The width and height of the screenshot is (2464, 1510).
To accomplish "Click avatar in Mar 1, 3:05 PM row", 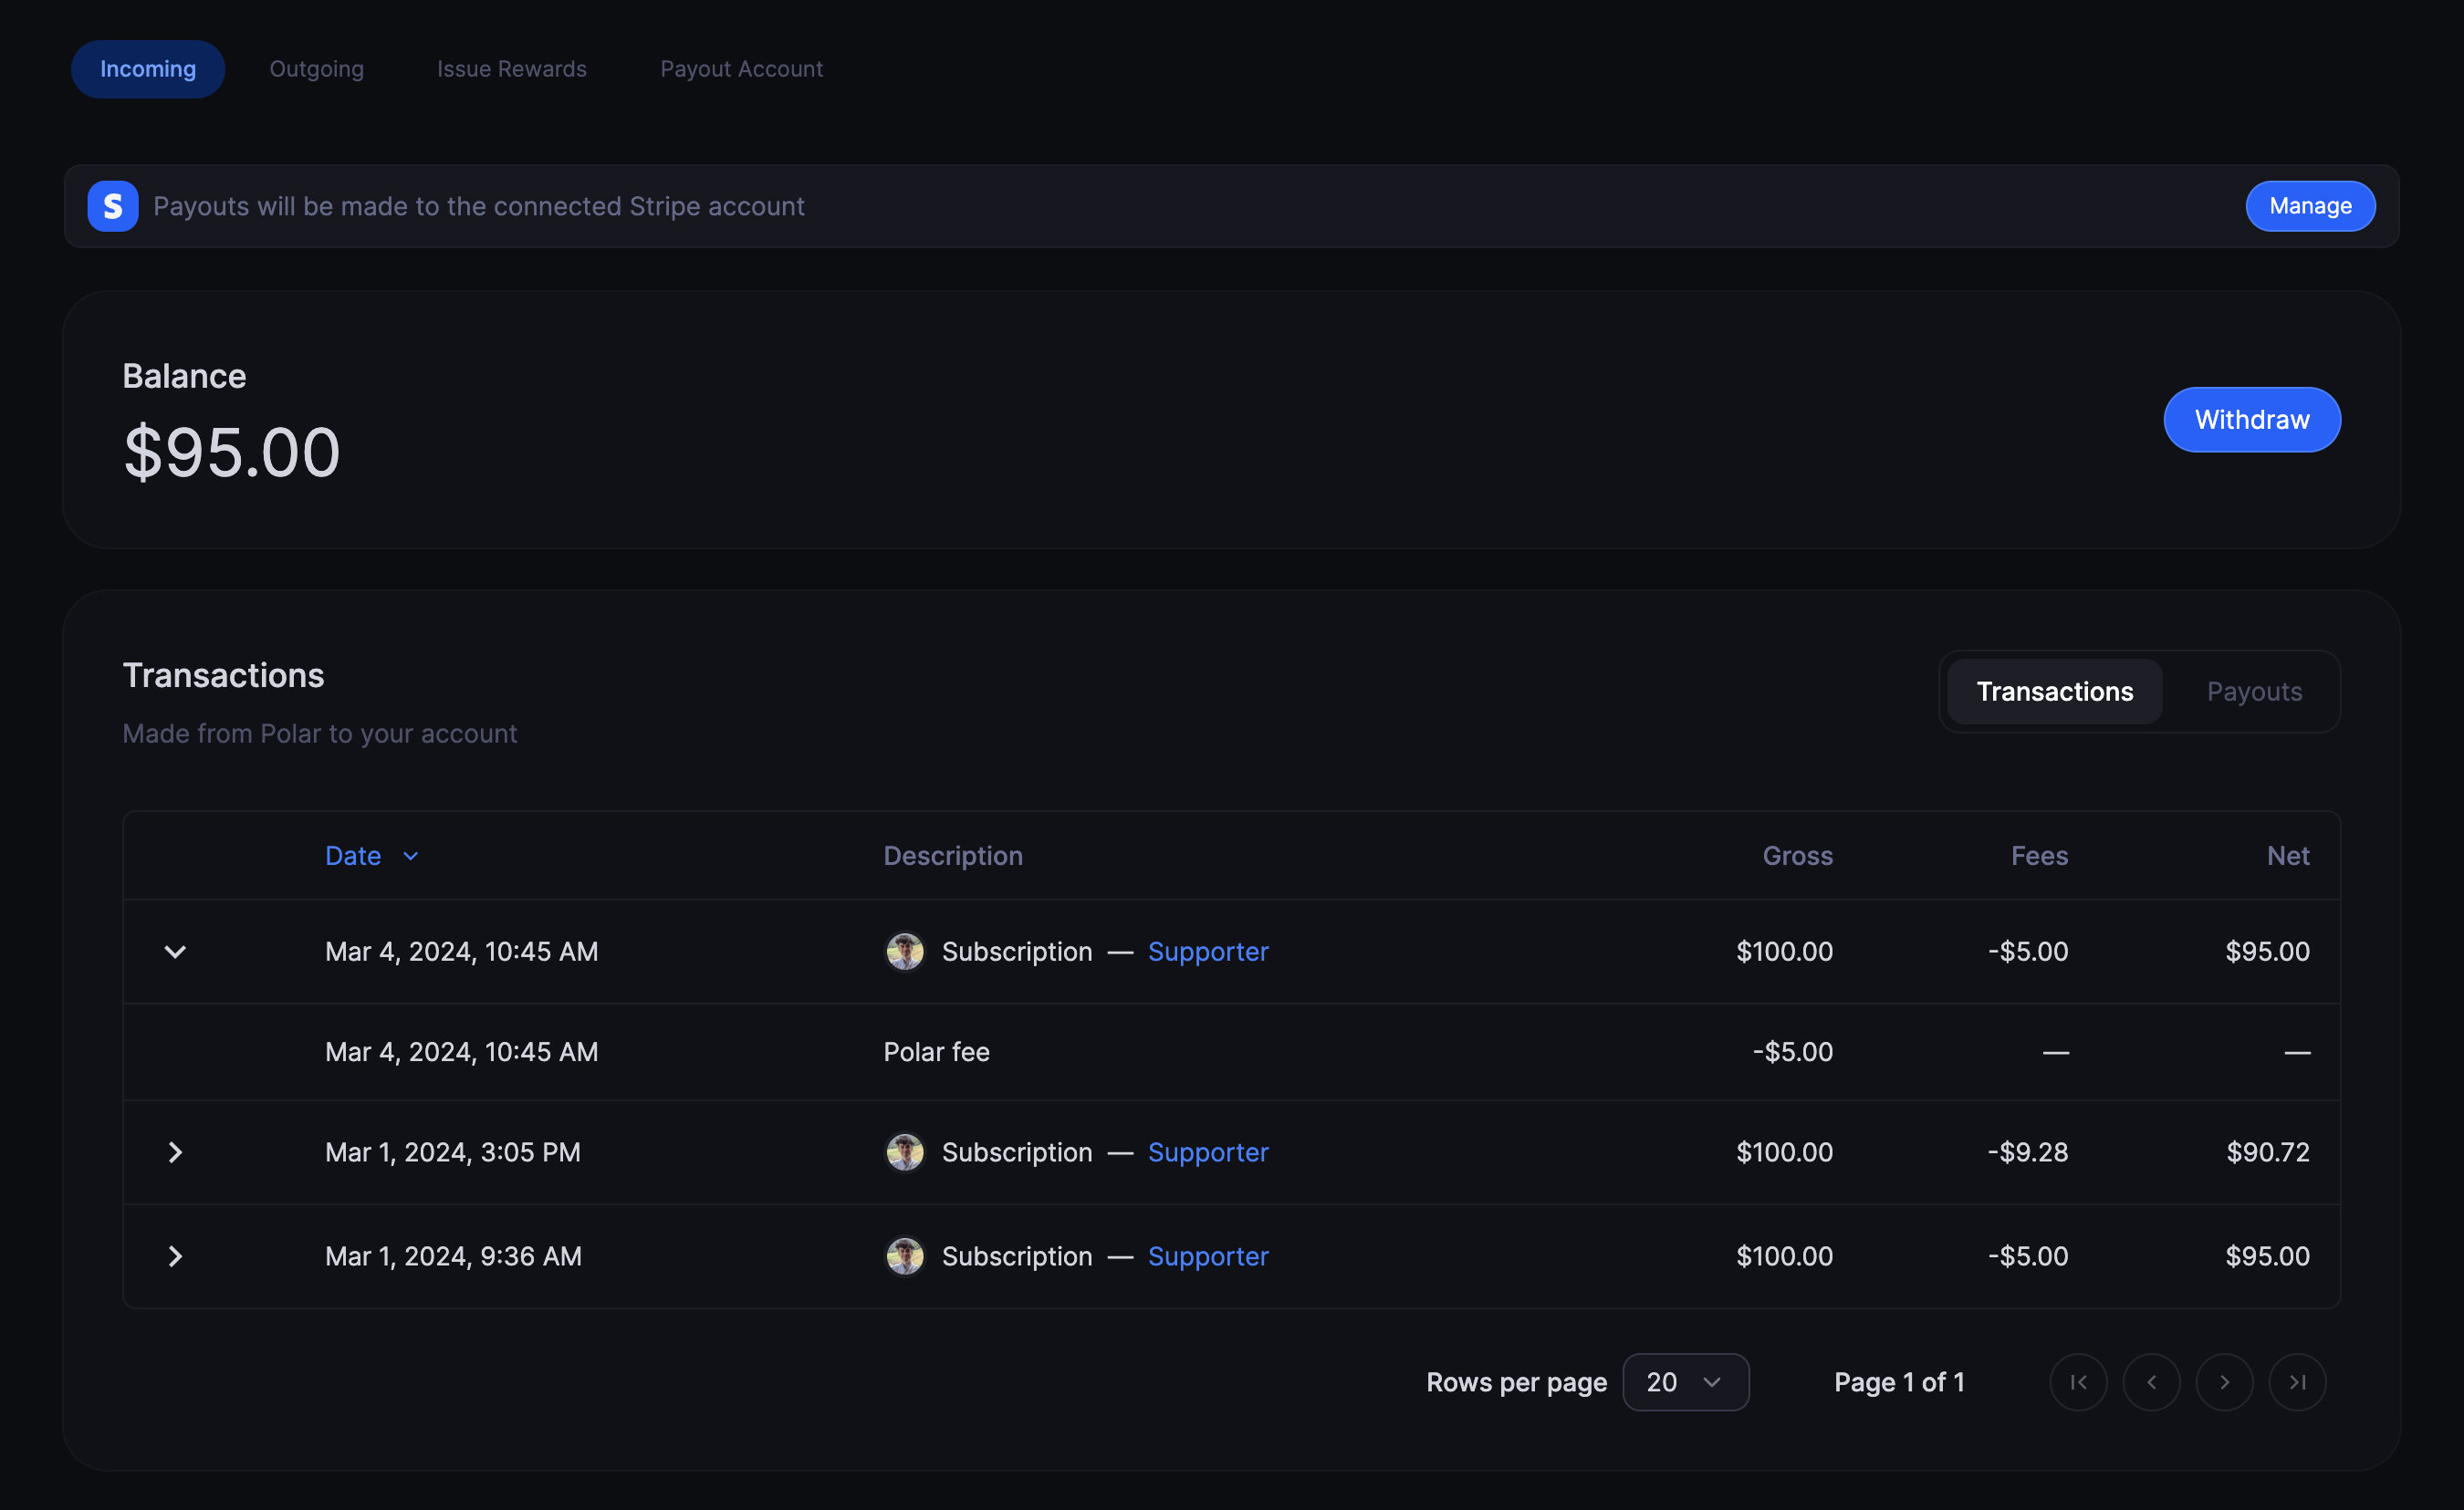I will pos(905,1152).
